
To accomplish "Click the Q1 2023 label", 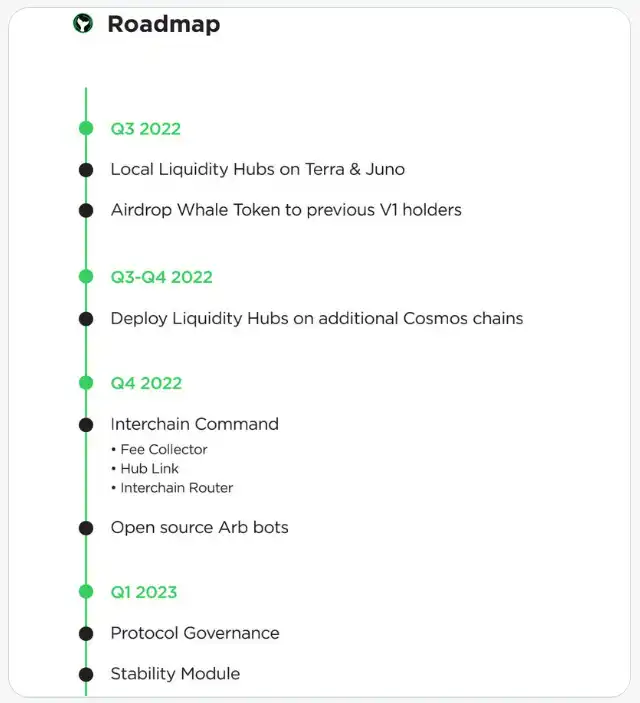I will (x=143, y=592).
